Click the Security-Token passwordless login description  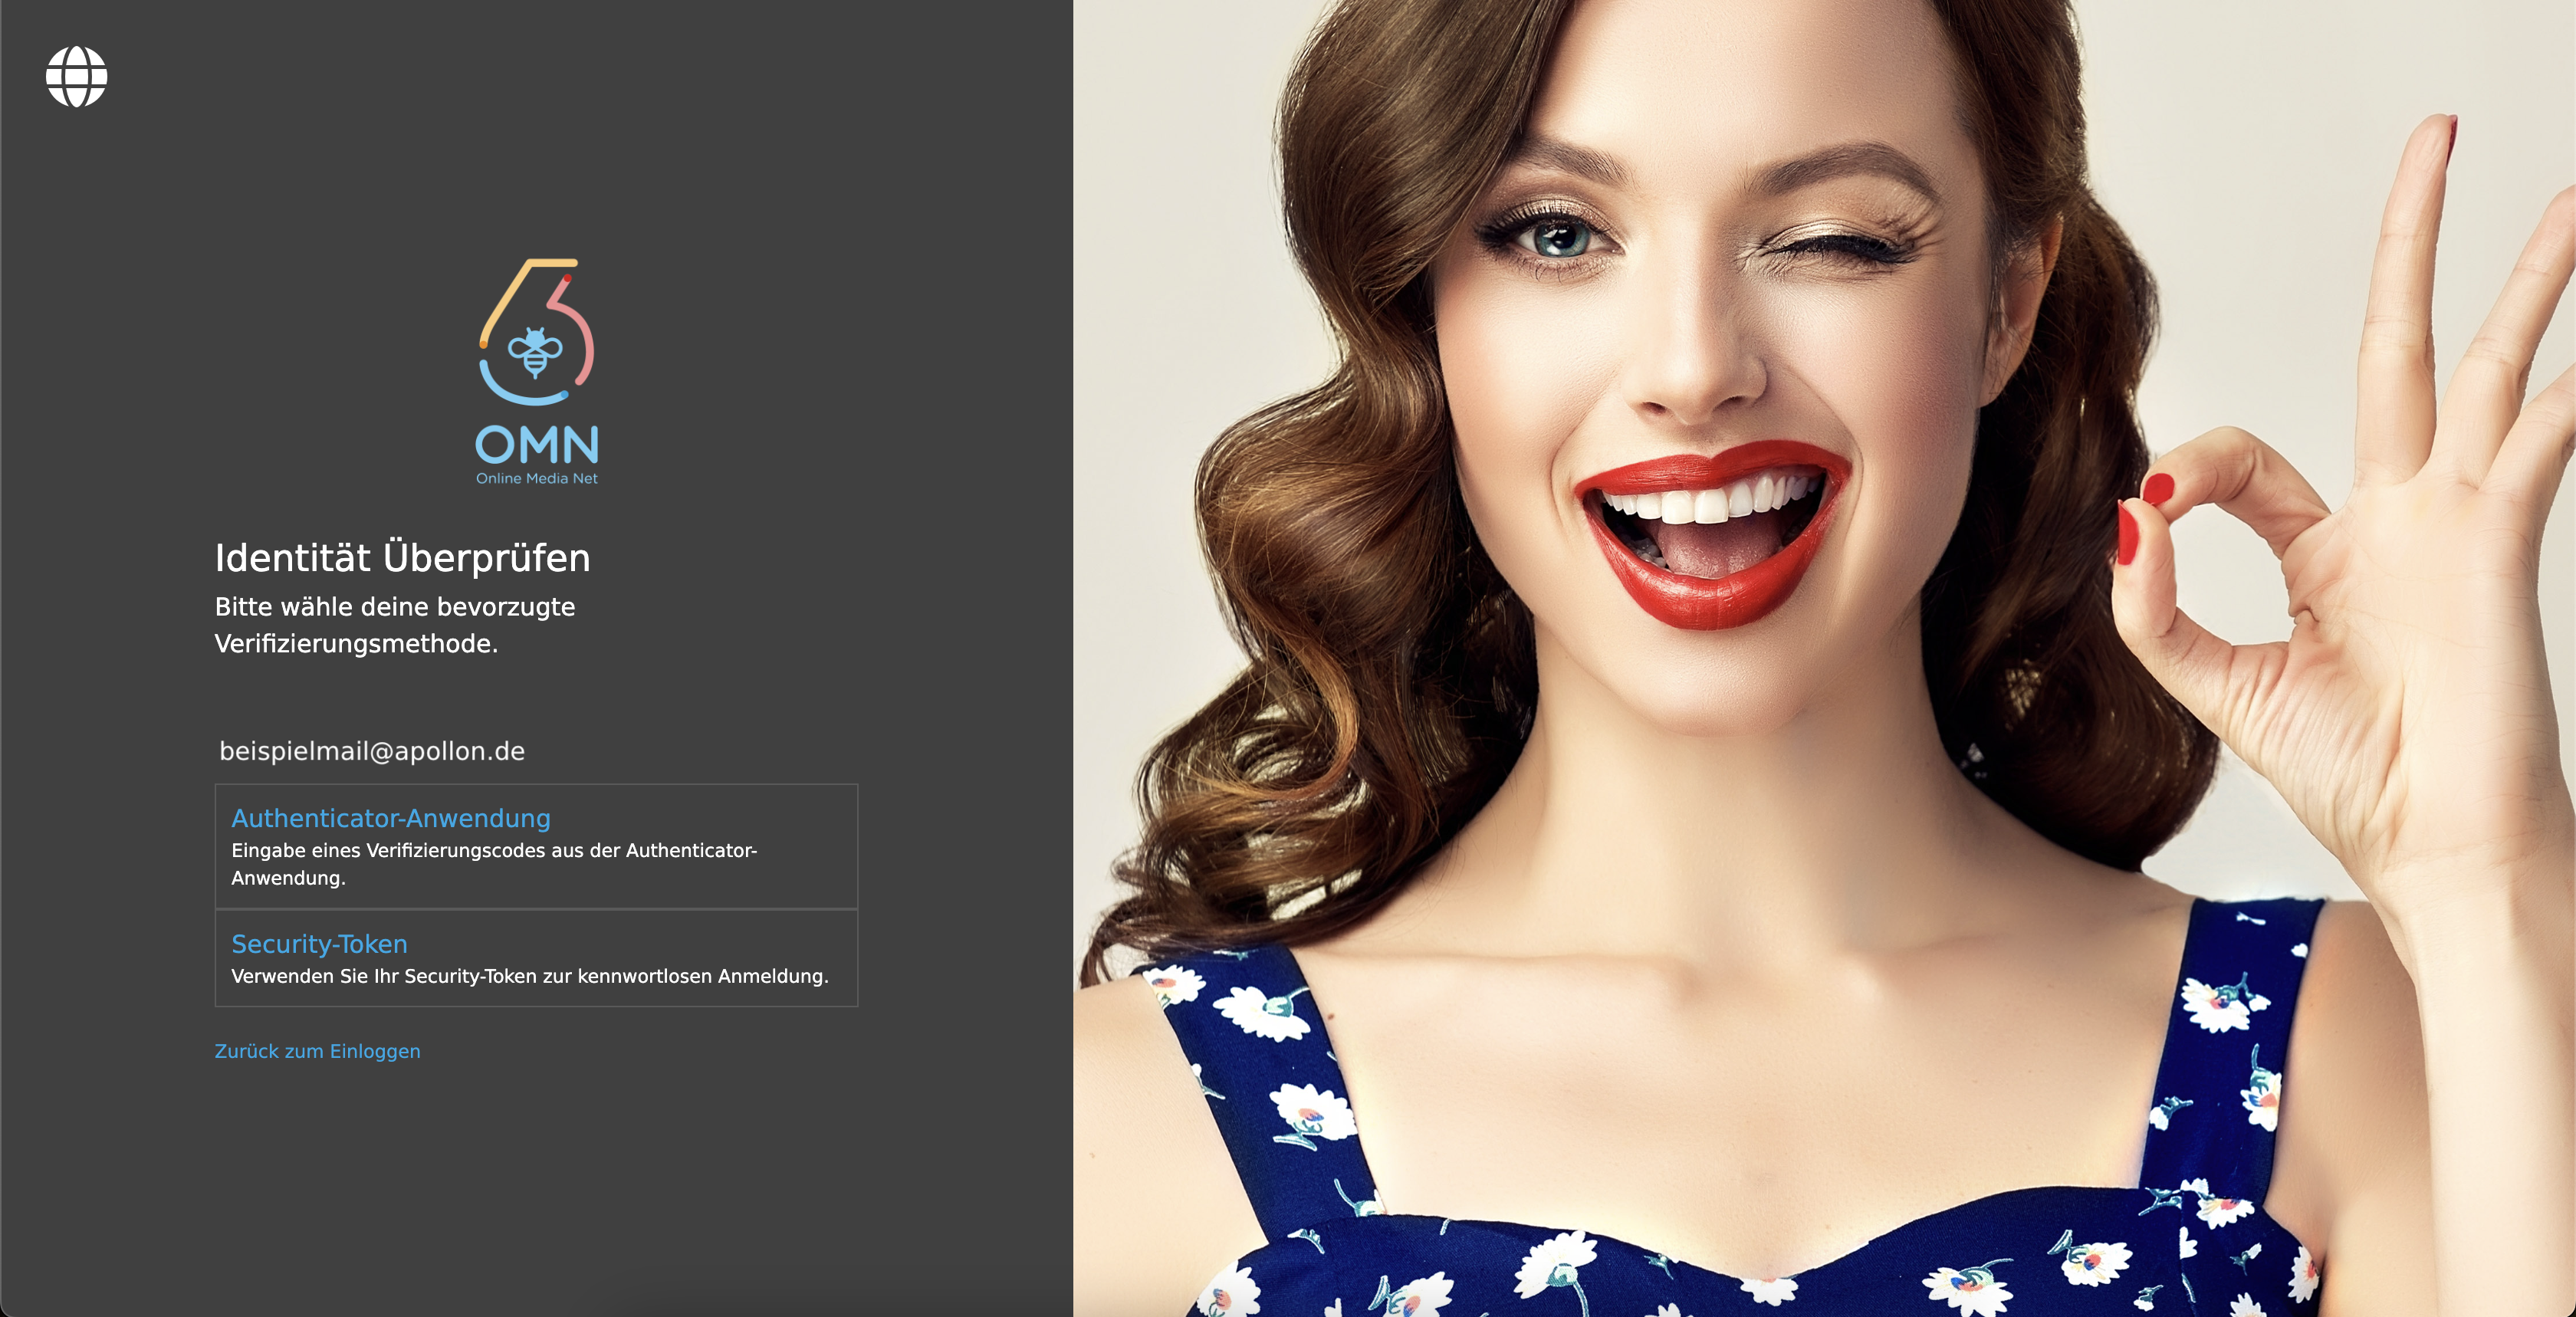click(529, 976)
